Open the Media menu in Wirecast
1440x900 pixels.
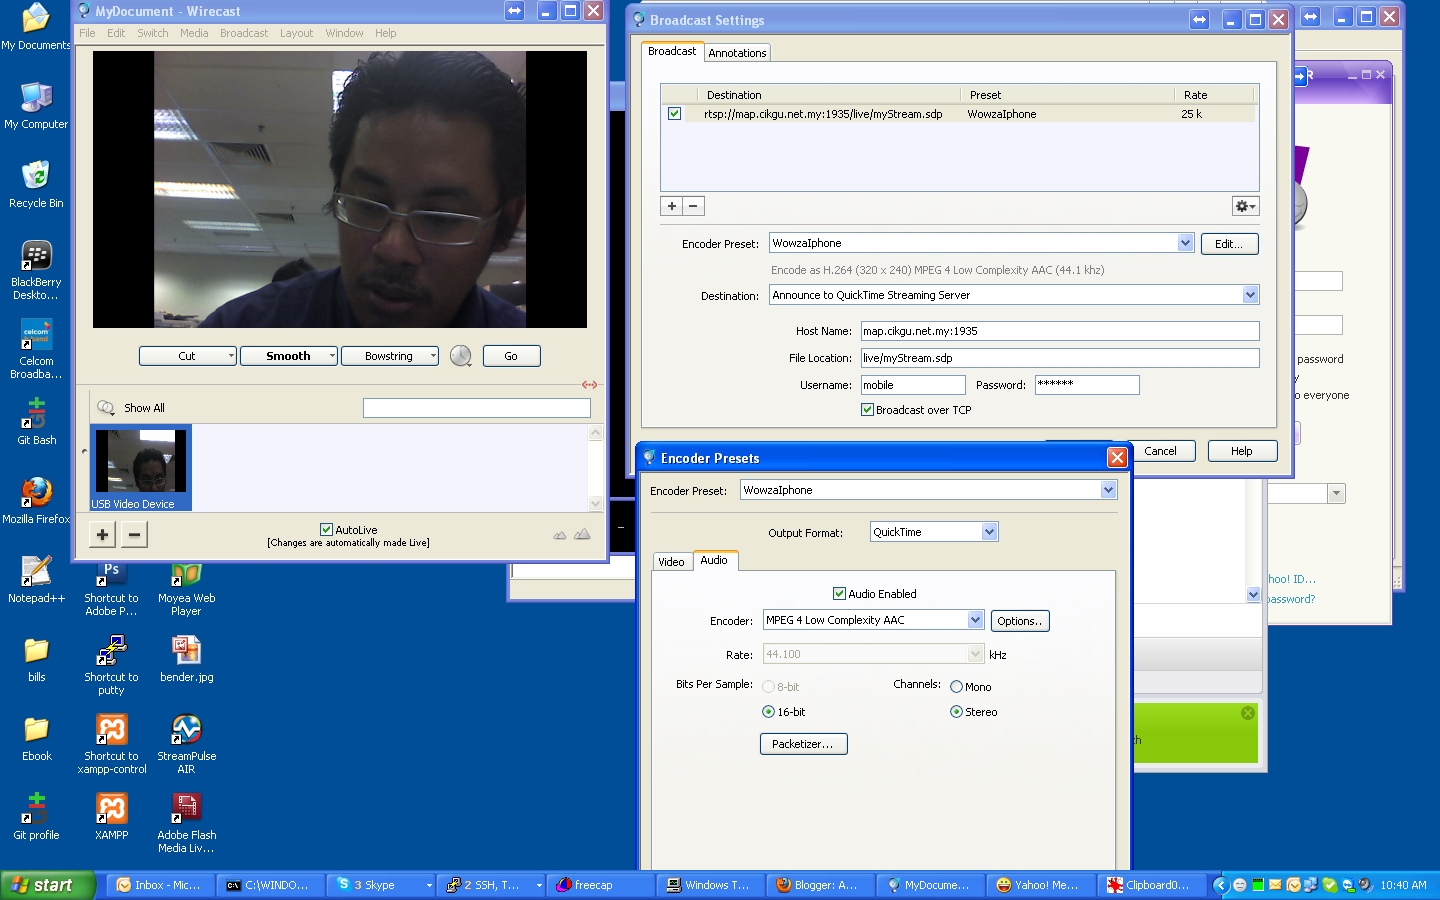click(194, 33)
